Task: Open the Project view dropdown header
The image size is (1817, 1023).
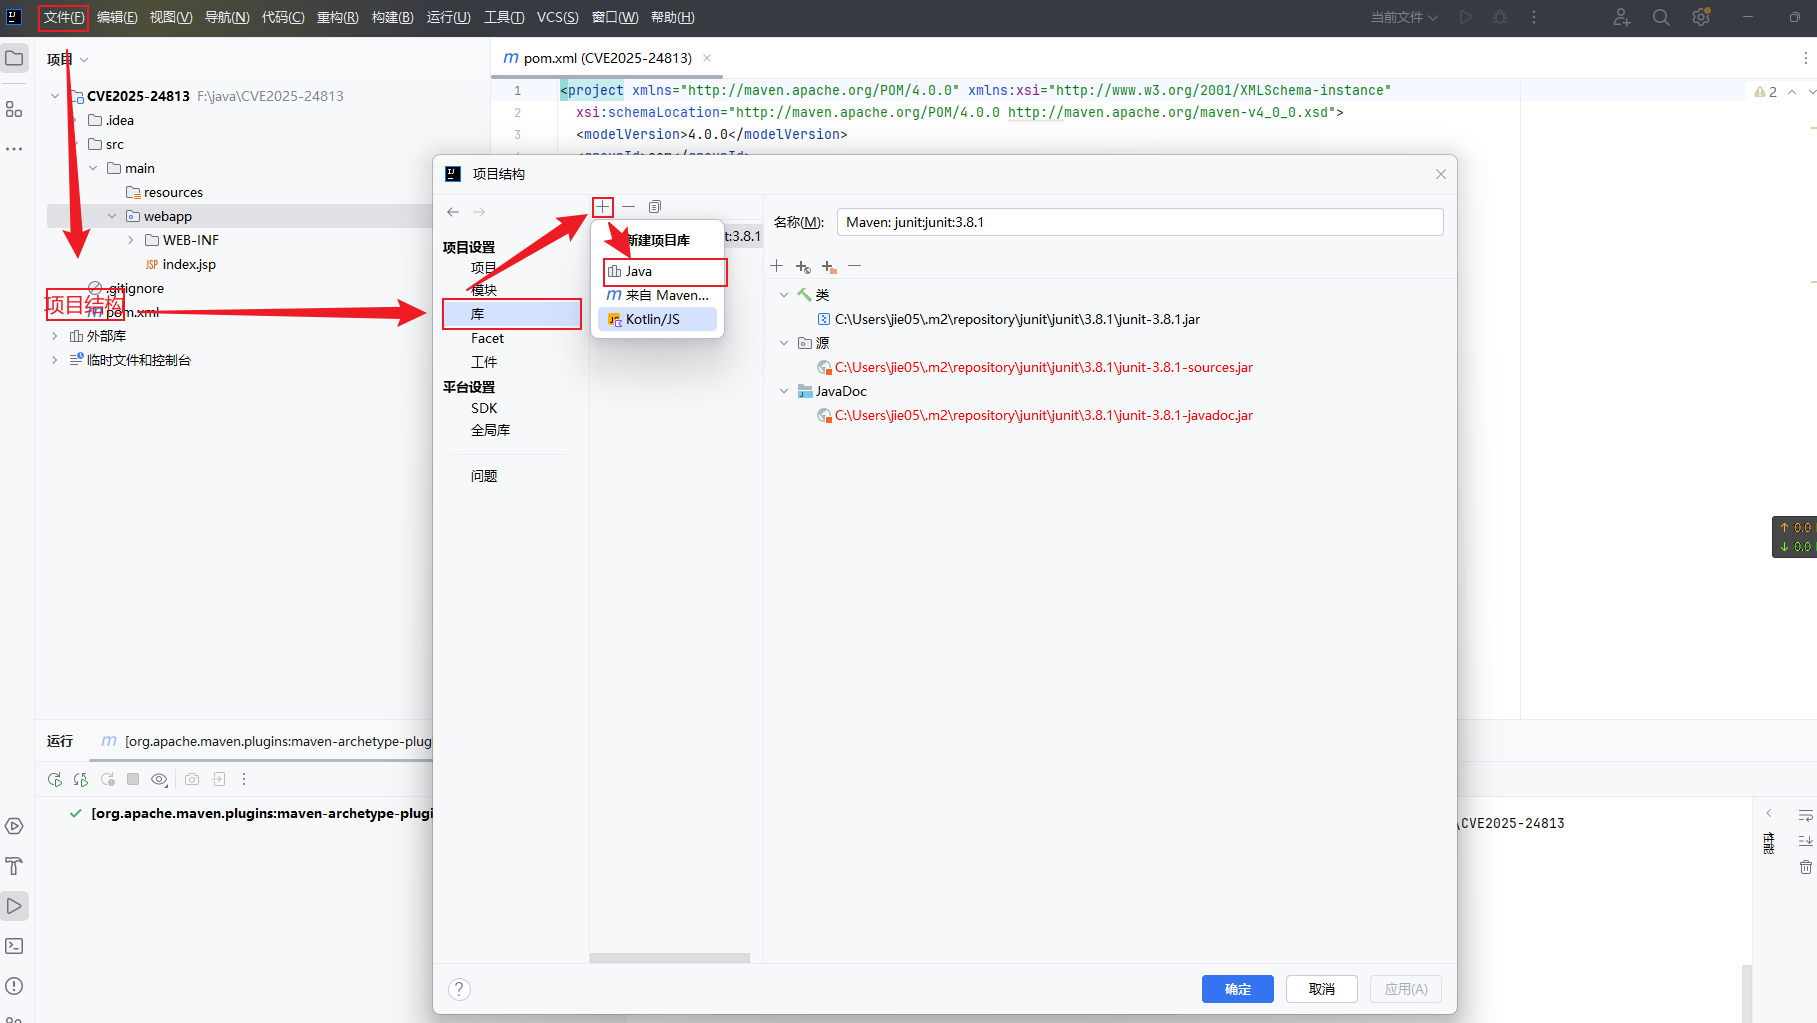Action: click(x=67, y=59)
